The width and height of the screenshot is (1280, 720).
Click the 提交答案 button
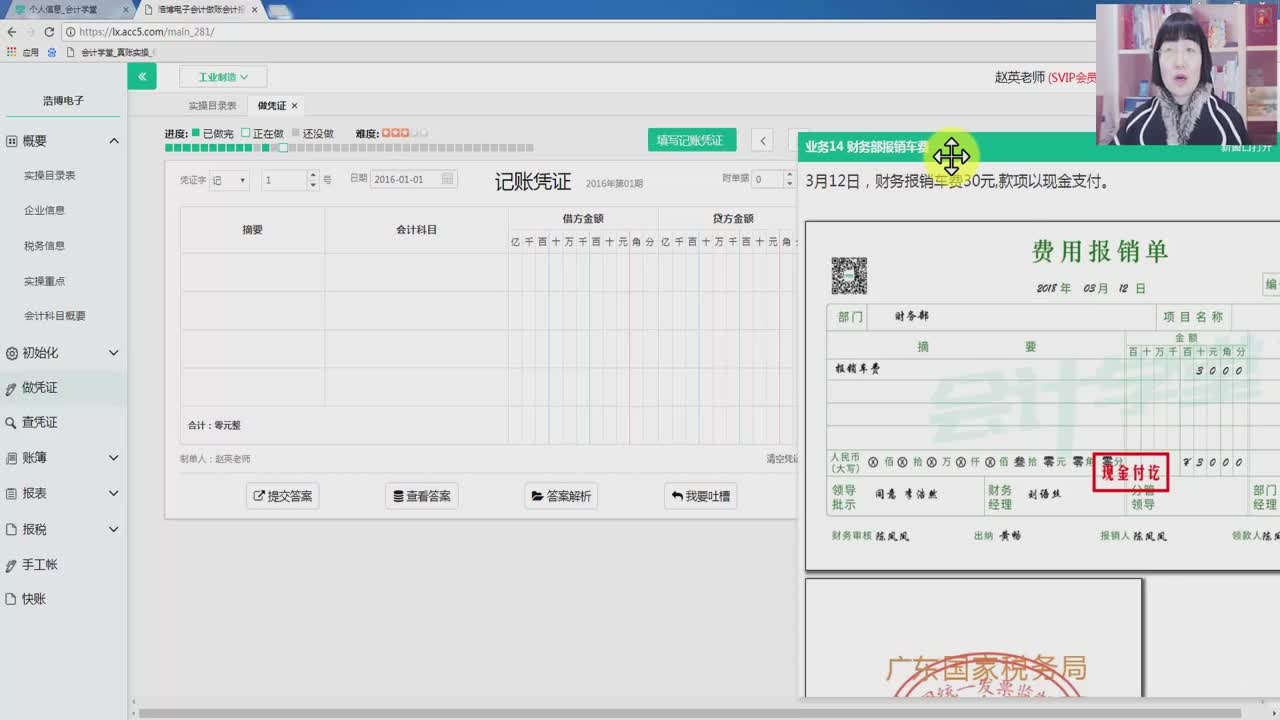tap(283, 496)
